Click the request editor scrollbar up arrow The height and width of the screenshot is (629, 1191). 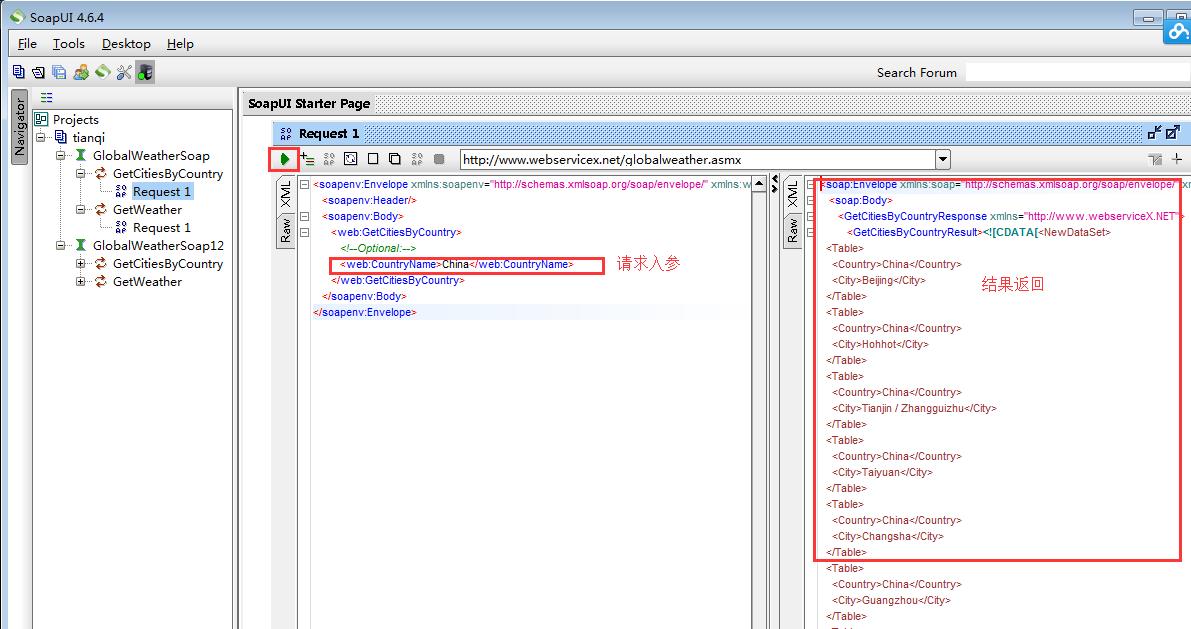tap(759, 185)
